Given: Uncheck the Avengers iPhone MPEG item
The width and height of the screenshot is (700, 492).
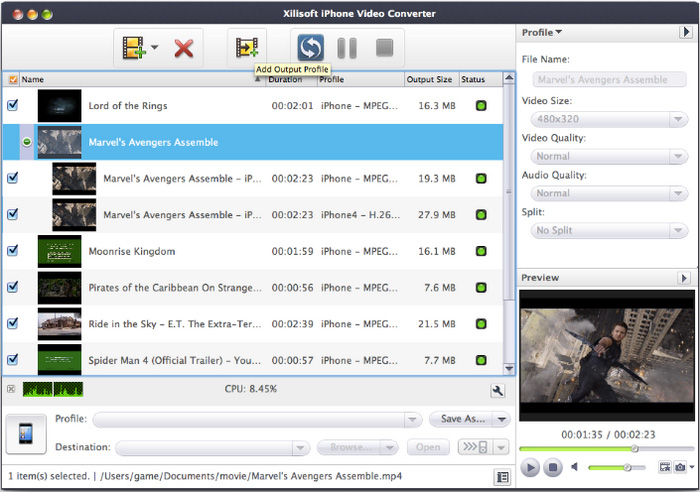Looking at the screenshot, I should pos(13,178).
